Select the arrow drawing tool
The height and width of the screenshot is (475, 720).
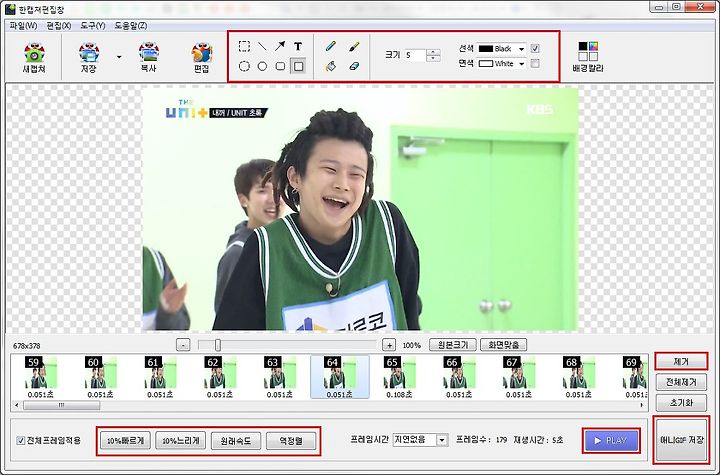tap(280, 46)
